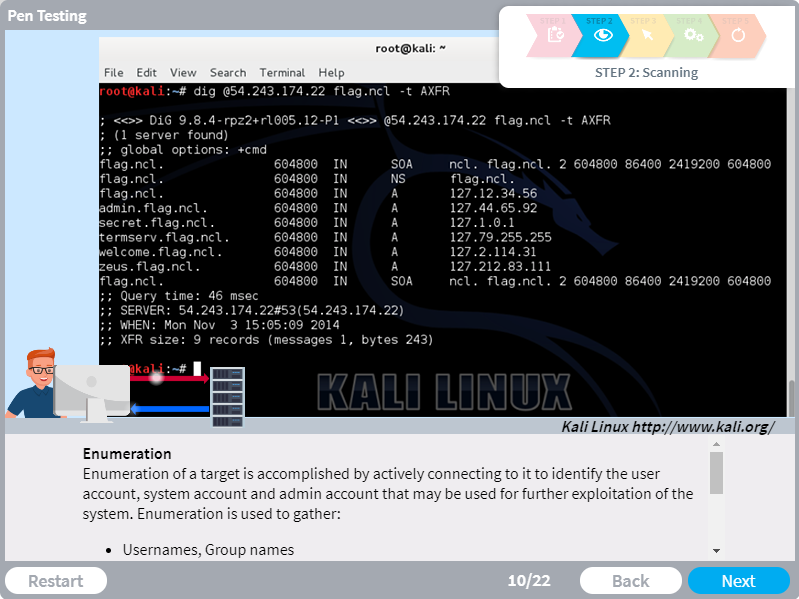
Task: Click the 'Query time: 46 msec' line
Action: click(x=179, y=296)
